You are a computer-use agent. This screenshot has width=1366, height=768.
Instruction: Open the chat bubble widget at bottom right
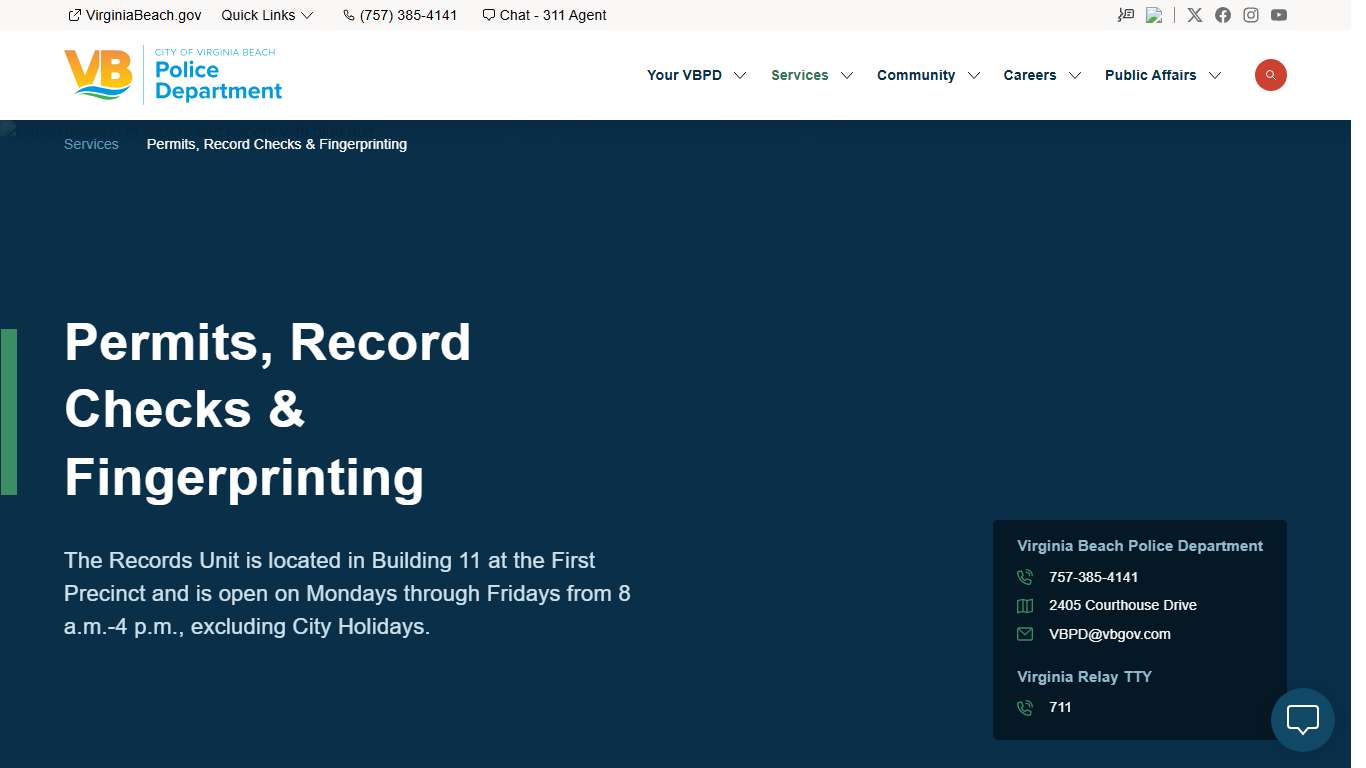click(x=1302, y=720)
